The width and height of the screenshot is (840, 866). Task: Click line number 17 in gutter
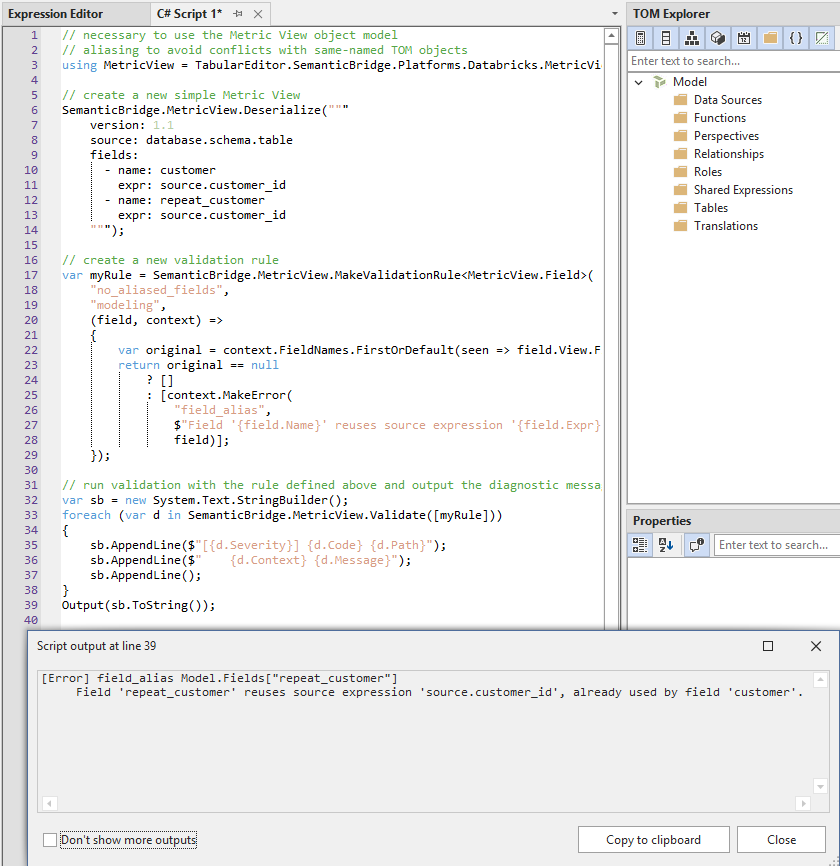(31, 275)
